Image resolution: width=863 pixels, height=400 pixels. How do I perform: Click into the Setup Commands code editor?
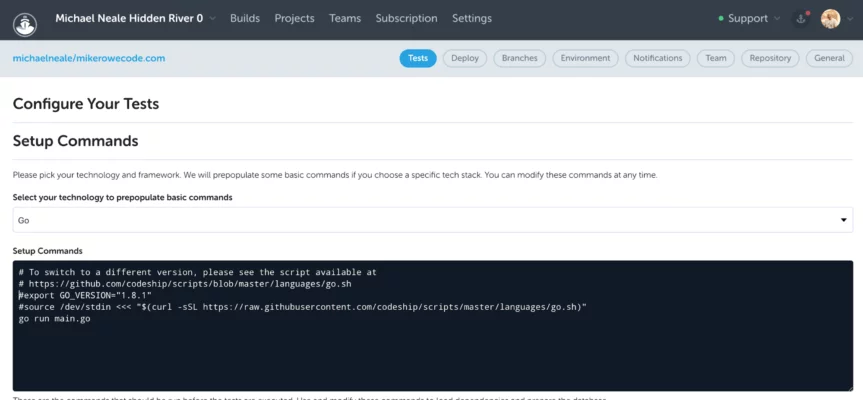click(433, 326)
